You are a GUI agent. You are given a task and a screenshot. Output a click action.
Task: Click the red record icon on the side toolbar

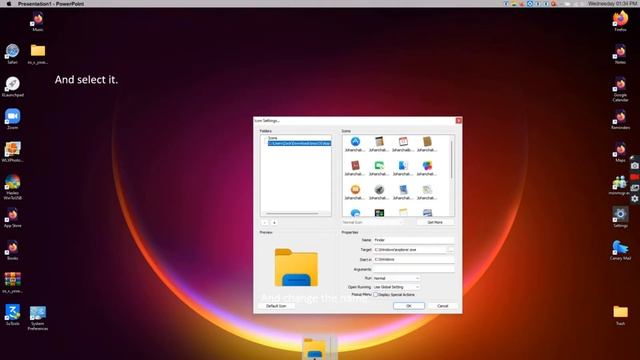click(635, 177)
